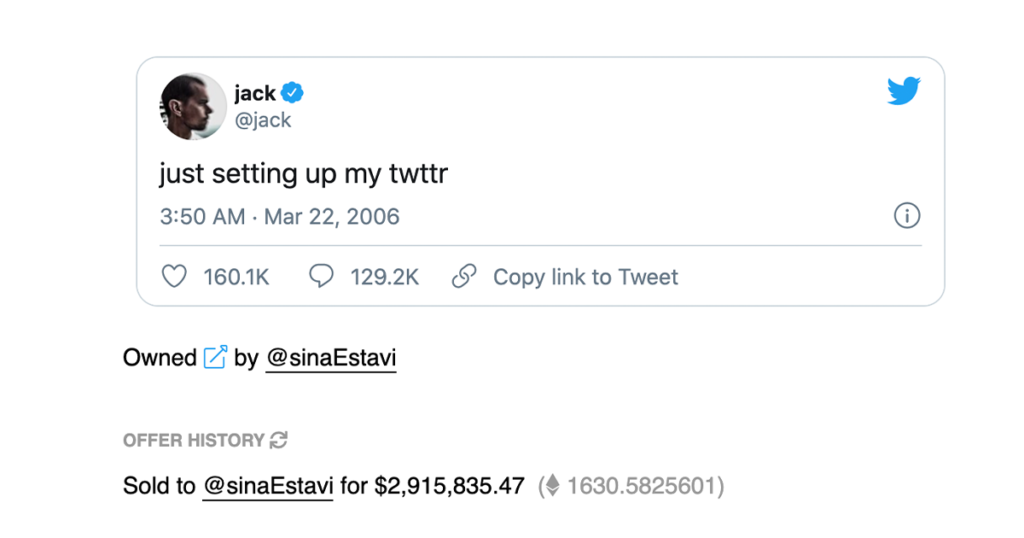The image size is (1024, 538).
Task: Click the Ethereum diamond icon
Action: [x=552, y=487]
